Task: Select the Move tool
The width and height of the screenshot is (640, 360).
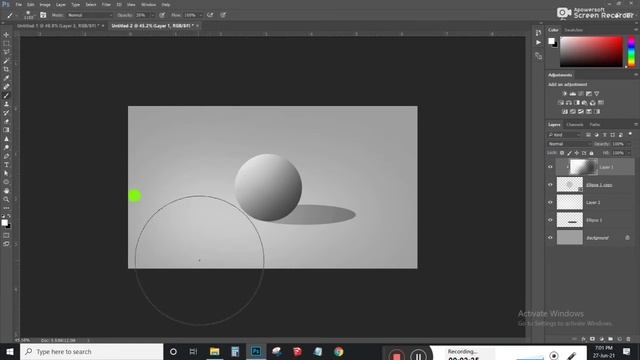Action: point(6,35)
